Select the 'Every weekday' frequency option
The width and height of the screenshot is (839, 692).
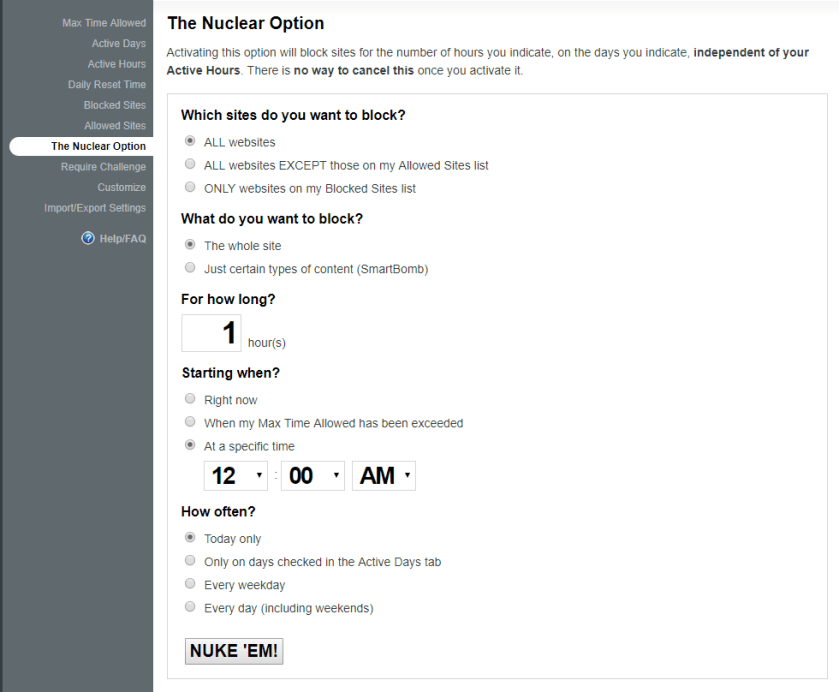point(190,585)
